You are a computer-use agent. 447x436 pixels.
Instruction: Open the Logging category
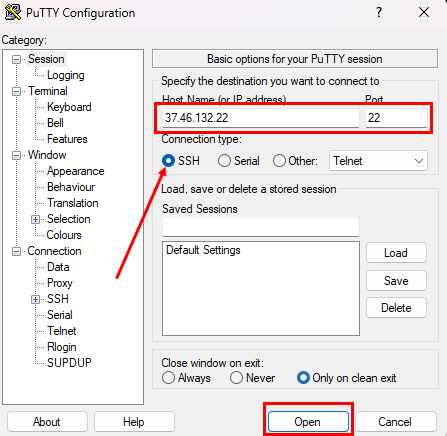click(66, 75)
